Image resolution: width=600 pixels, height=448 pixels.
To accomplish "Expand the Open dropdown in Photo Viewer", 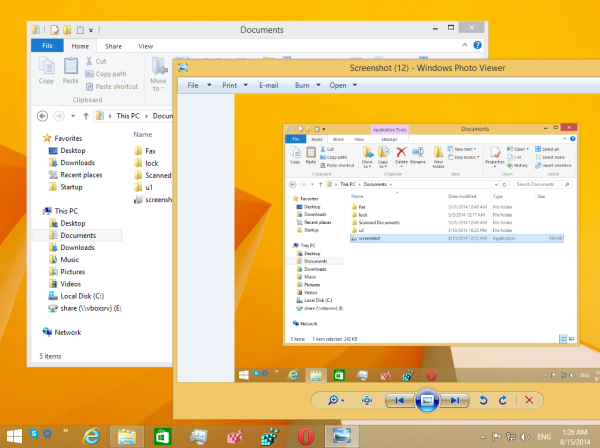I will (355, 85).
